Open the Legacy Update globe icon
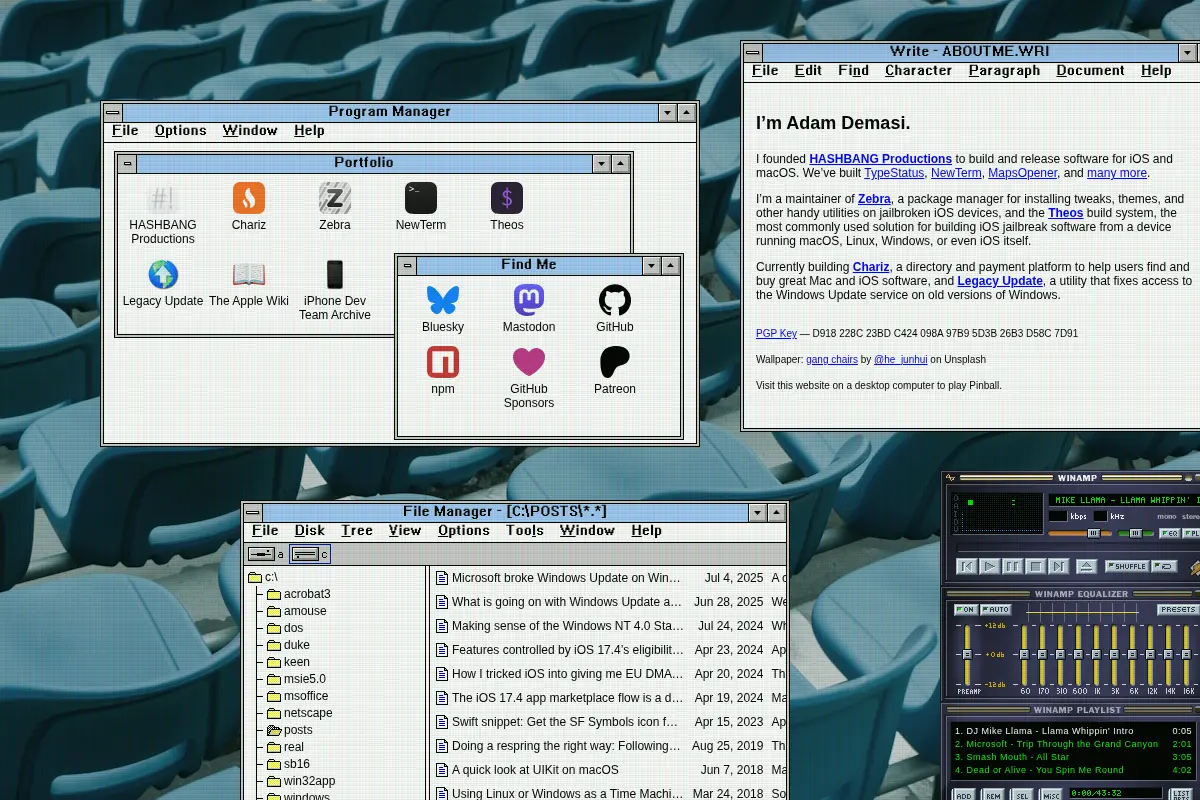This screenshot has height=800, width=1200. 163,283
